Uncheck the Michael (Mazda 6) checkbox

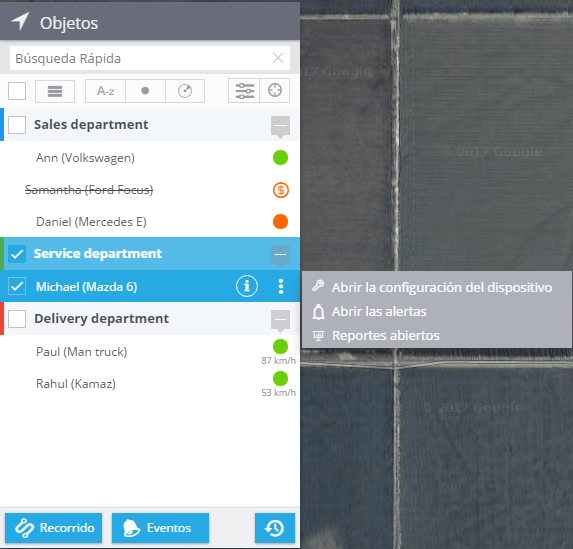click(17, 287)
